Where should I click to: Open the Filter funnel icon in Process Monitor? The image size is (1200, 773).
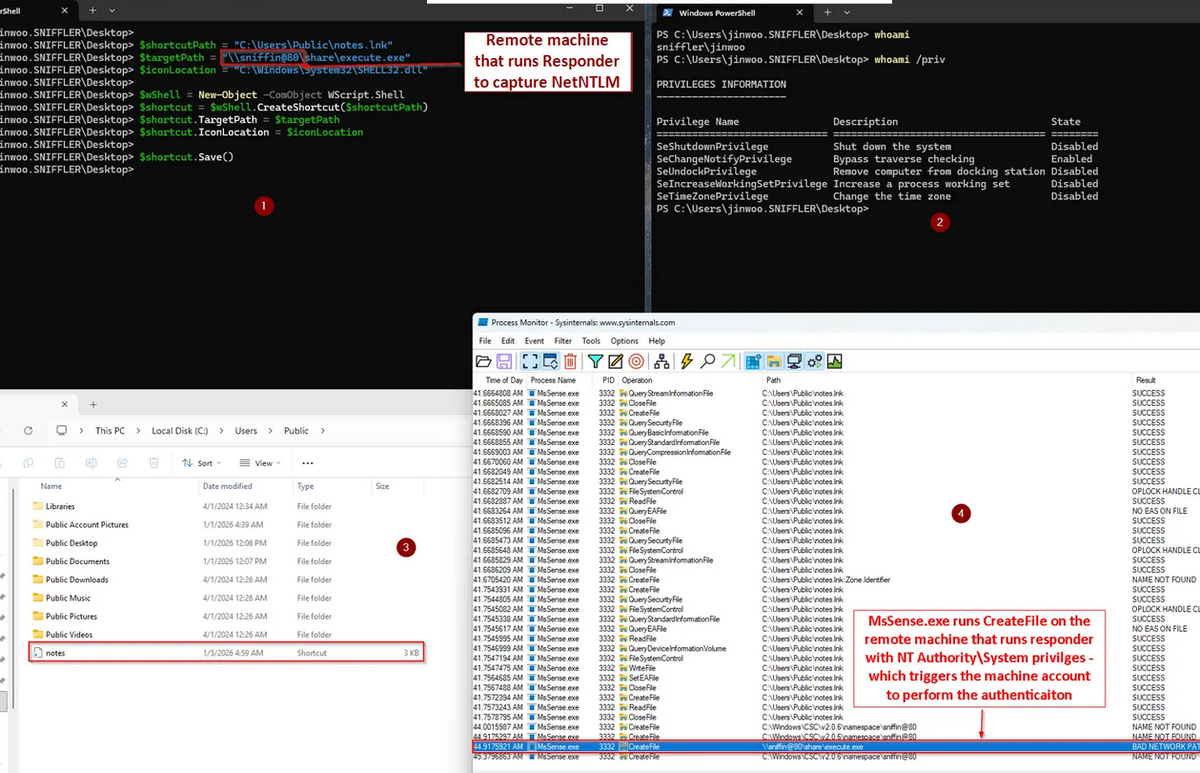coord(595,361)
